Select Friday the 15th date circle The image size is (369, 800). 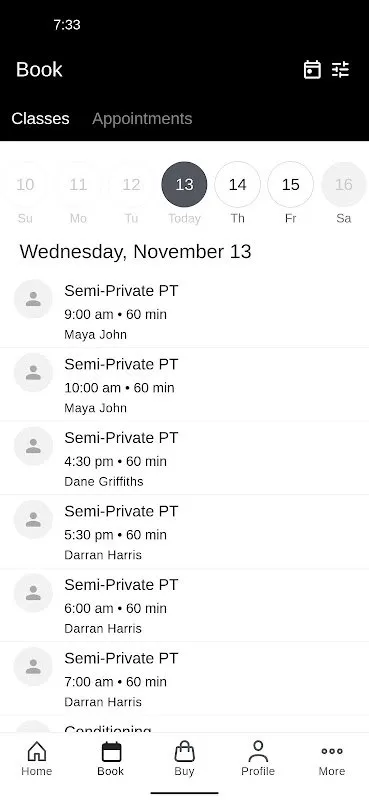point(290,184)
